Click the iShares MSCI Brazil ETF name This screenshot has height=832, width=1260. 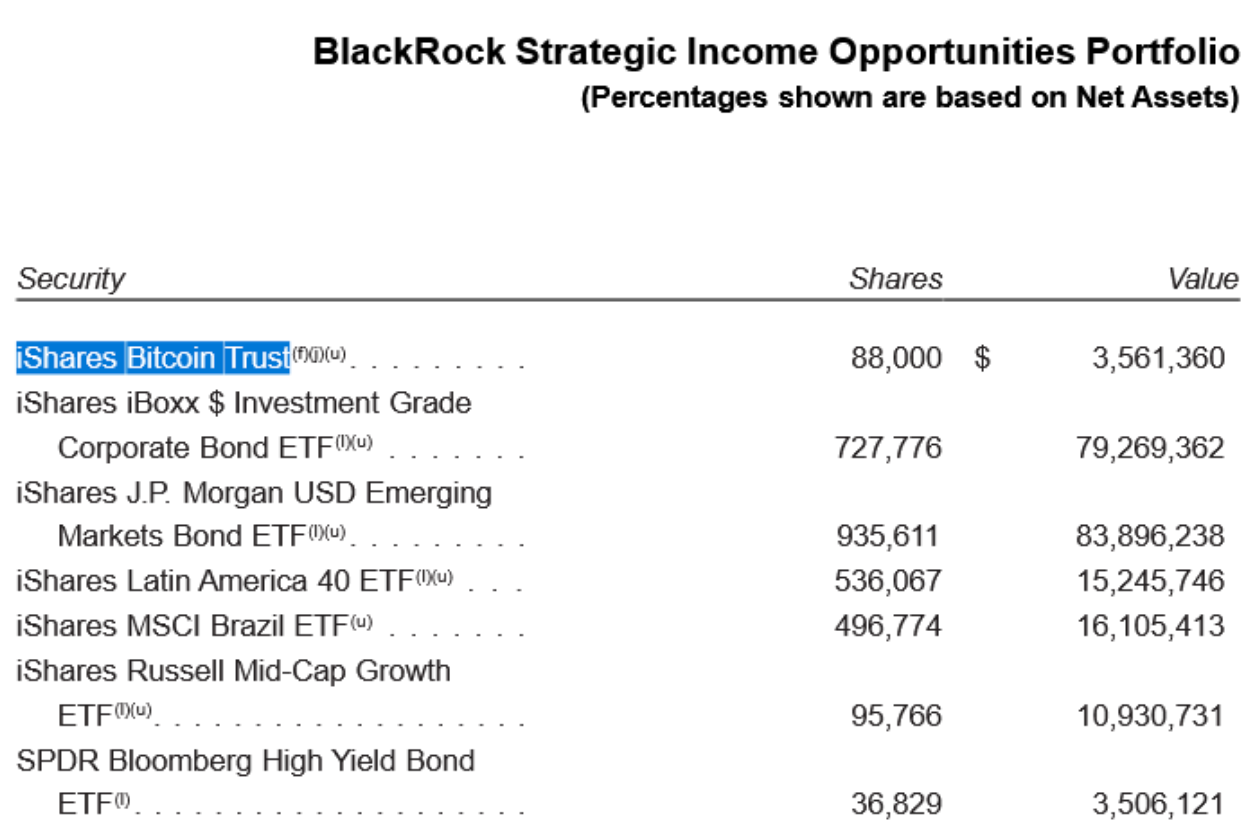pyautogui.click(x=181, y=626)
